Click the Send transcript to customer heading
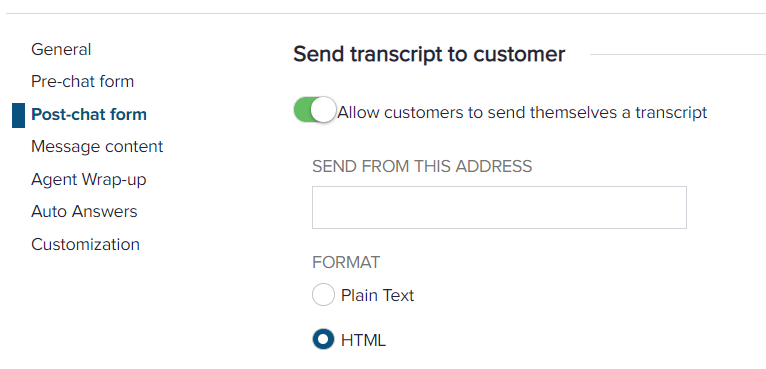 pos(429,54)
